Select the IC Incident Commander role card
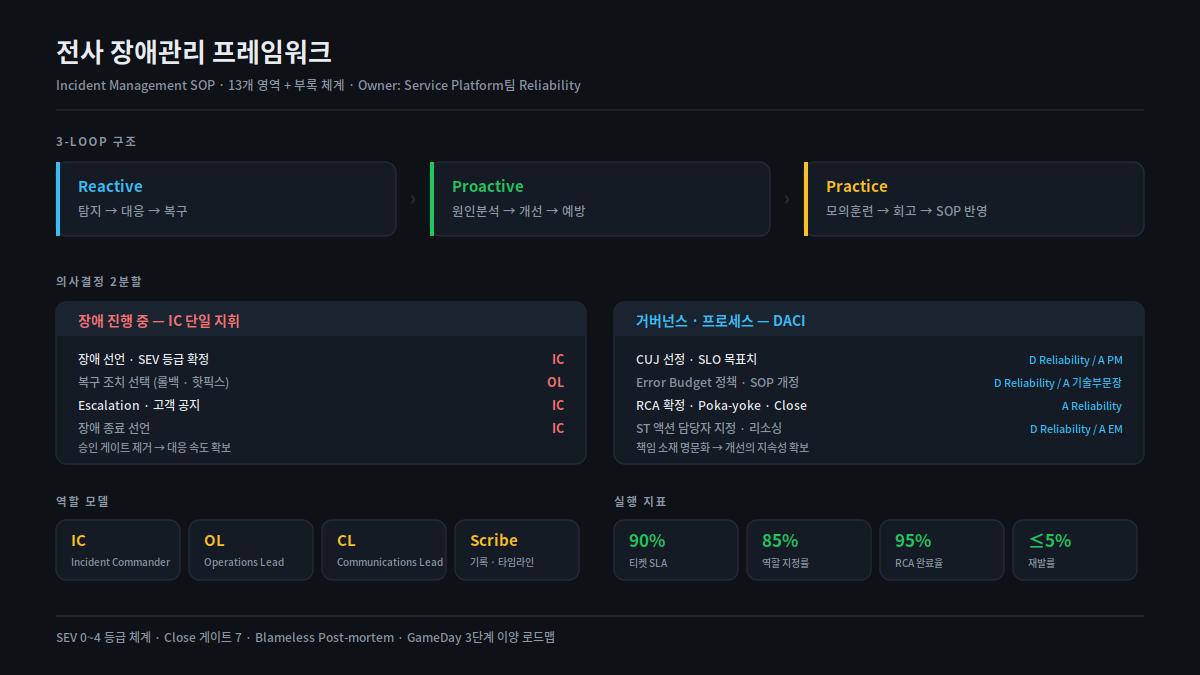 (118, 550)
